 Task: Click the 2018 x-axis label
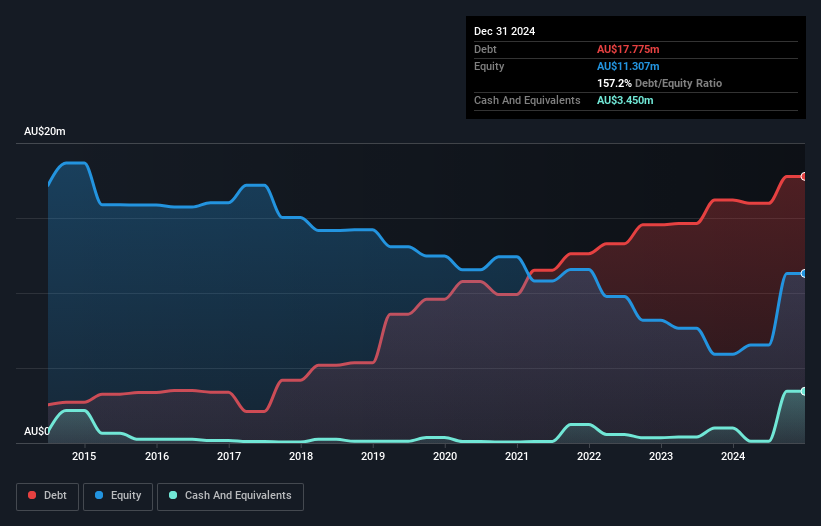click(x=301, y=456)
